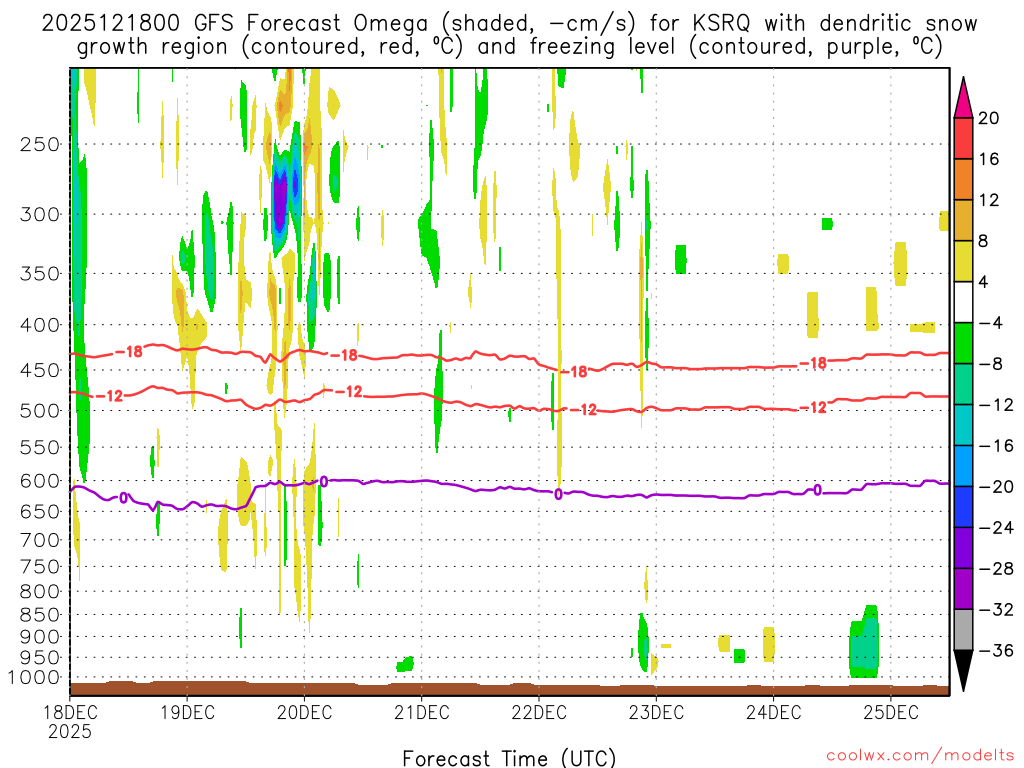The width and height of the screenshot is (1024, 768).
Task: Click the colorbar label -24
Action: tap(996, 528)
